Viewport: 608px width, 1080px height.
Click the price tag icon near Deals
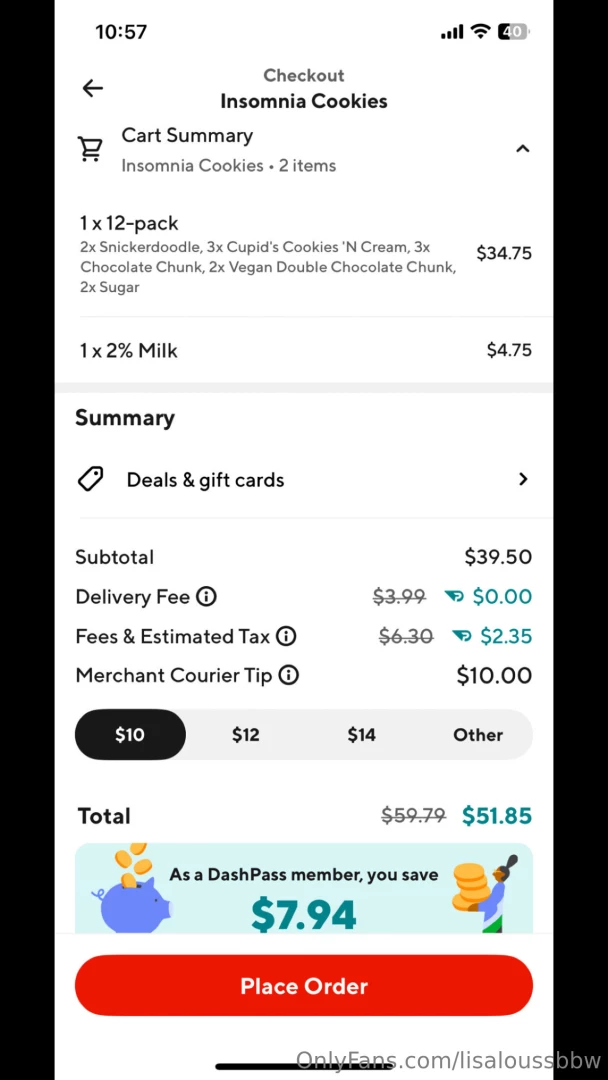pos(90,479)
